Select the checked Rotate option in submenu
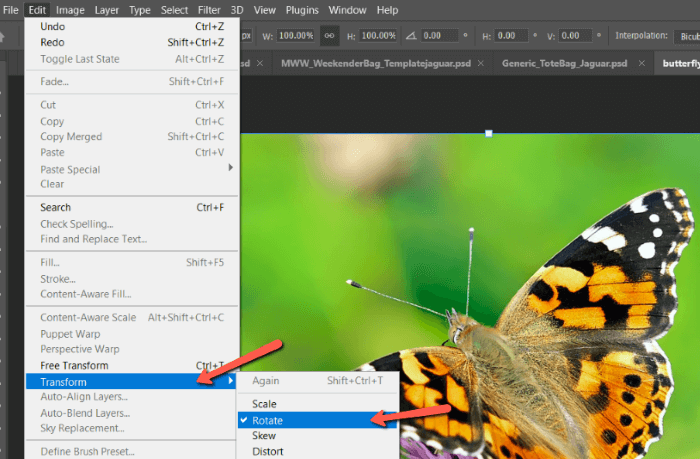The width and height of the screenshot is (700, 459). (268, 421)
